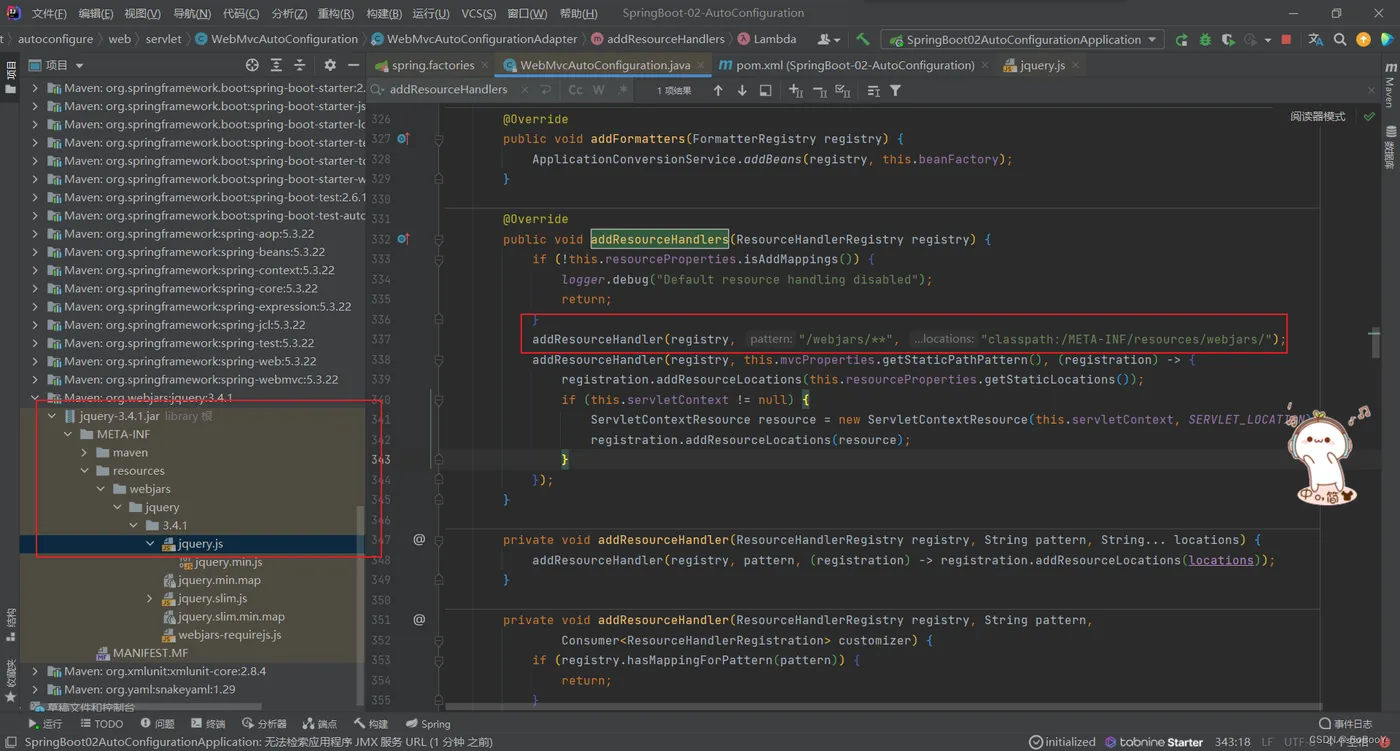Fold the addResourceHandlers method at line 332

click(438, 241)
